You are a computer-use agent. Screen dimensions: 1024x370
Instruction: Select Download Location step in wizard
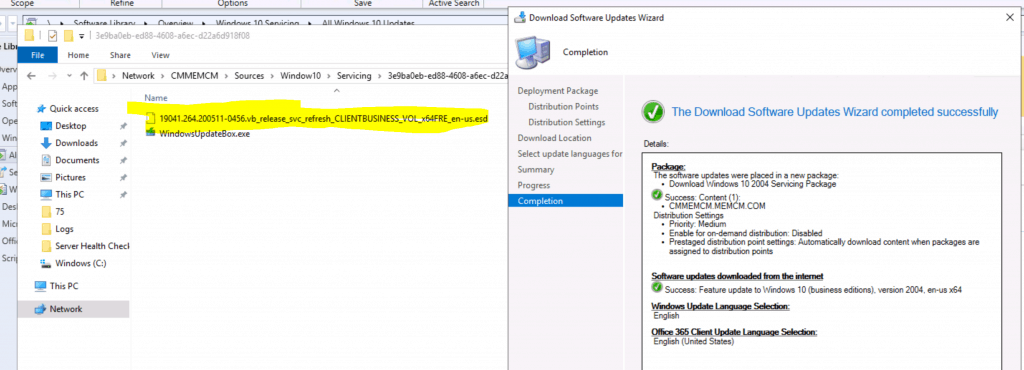(x=554, y=138)
